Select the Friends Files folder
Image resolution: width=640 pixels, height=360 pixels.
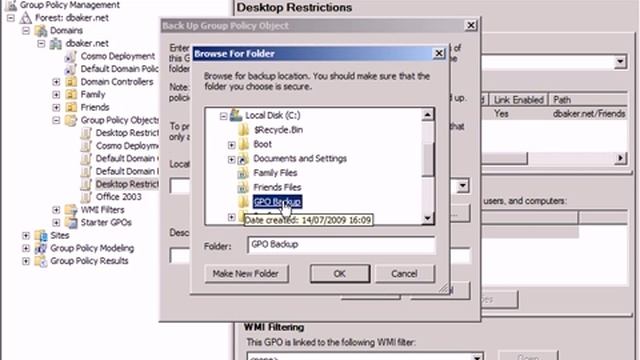pyautogui.click(x=277, y=187)
